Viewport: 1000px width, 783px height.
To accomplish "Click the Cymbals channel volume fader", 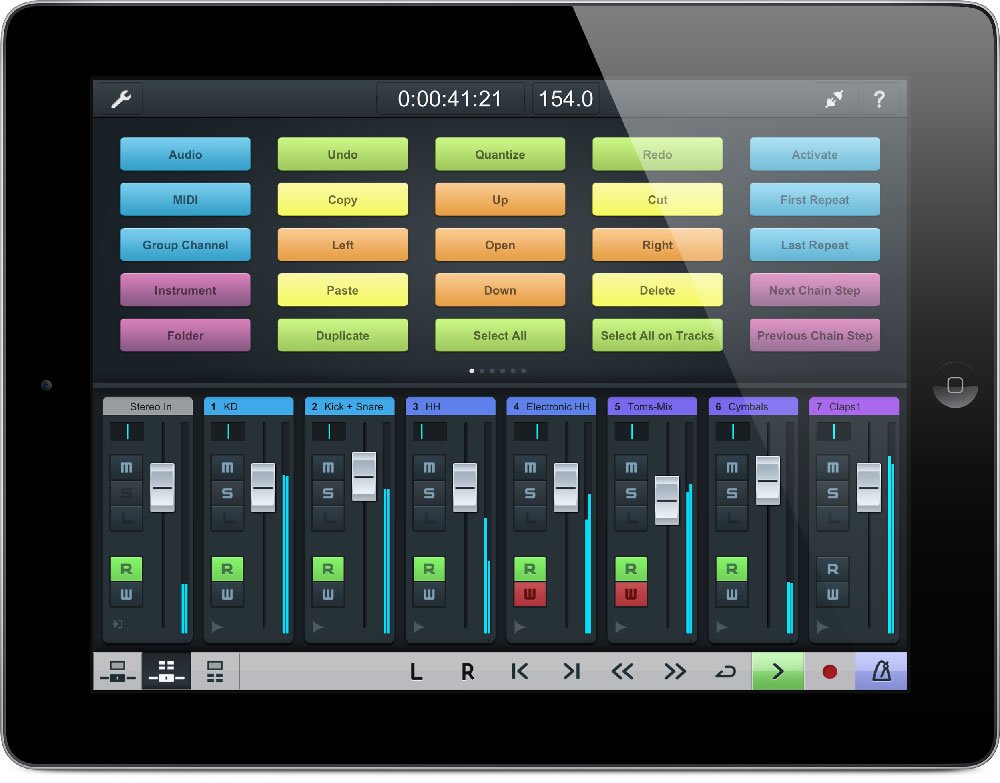I will [x=767, y=480].
